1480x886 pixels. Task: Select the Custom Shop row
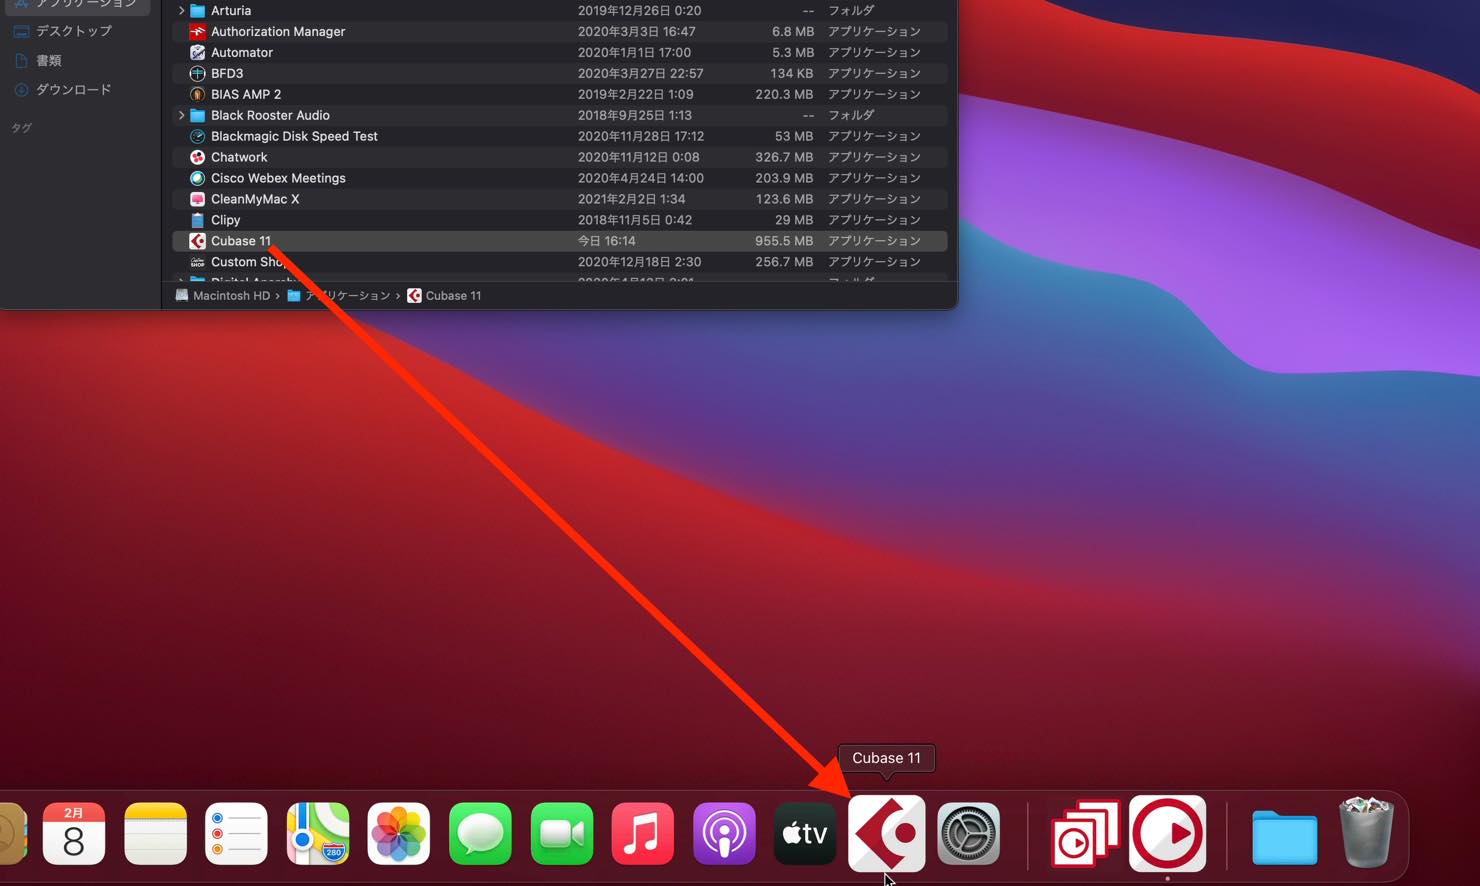pyautogui.click(x=559, y=262)
